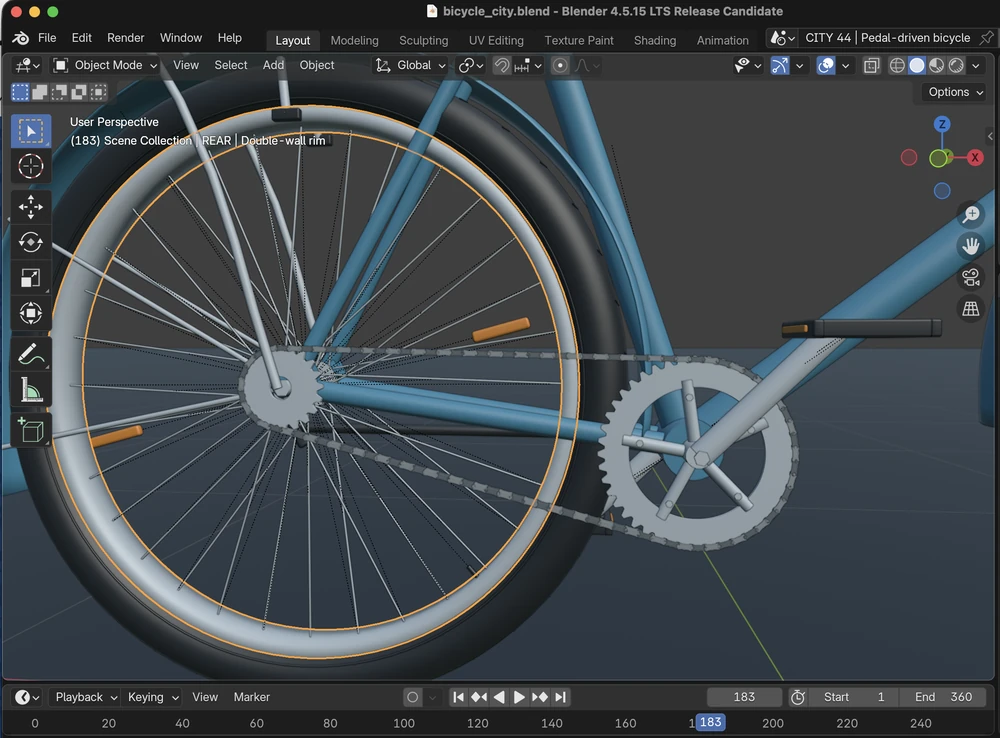
Task: Open the Render menu
Action: (126, 38)
